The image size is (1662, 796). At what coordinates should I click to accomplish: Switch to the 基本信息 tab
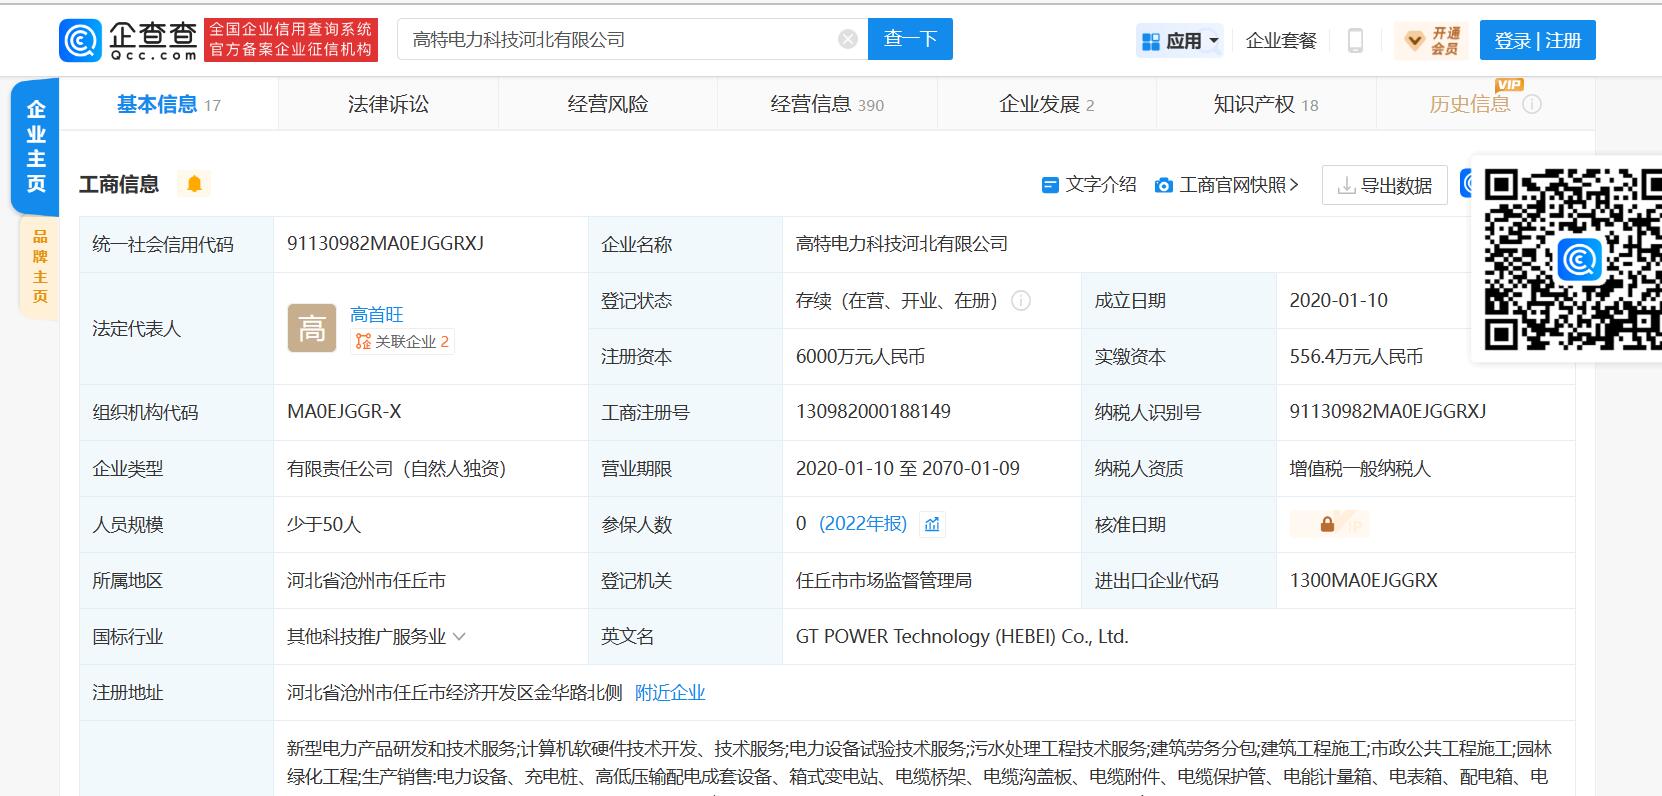click(x=168, y=104)
